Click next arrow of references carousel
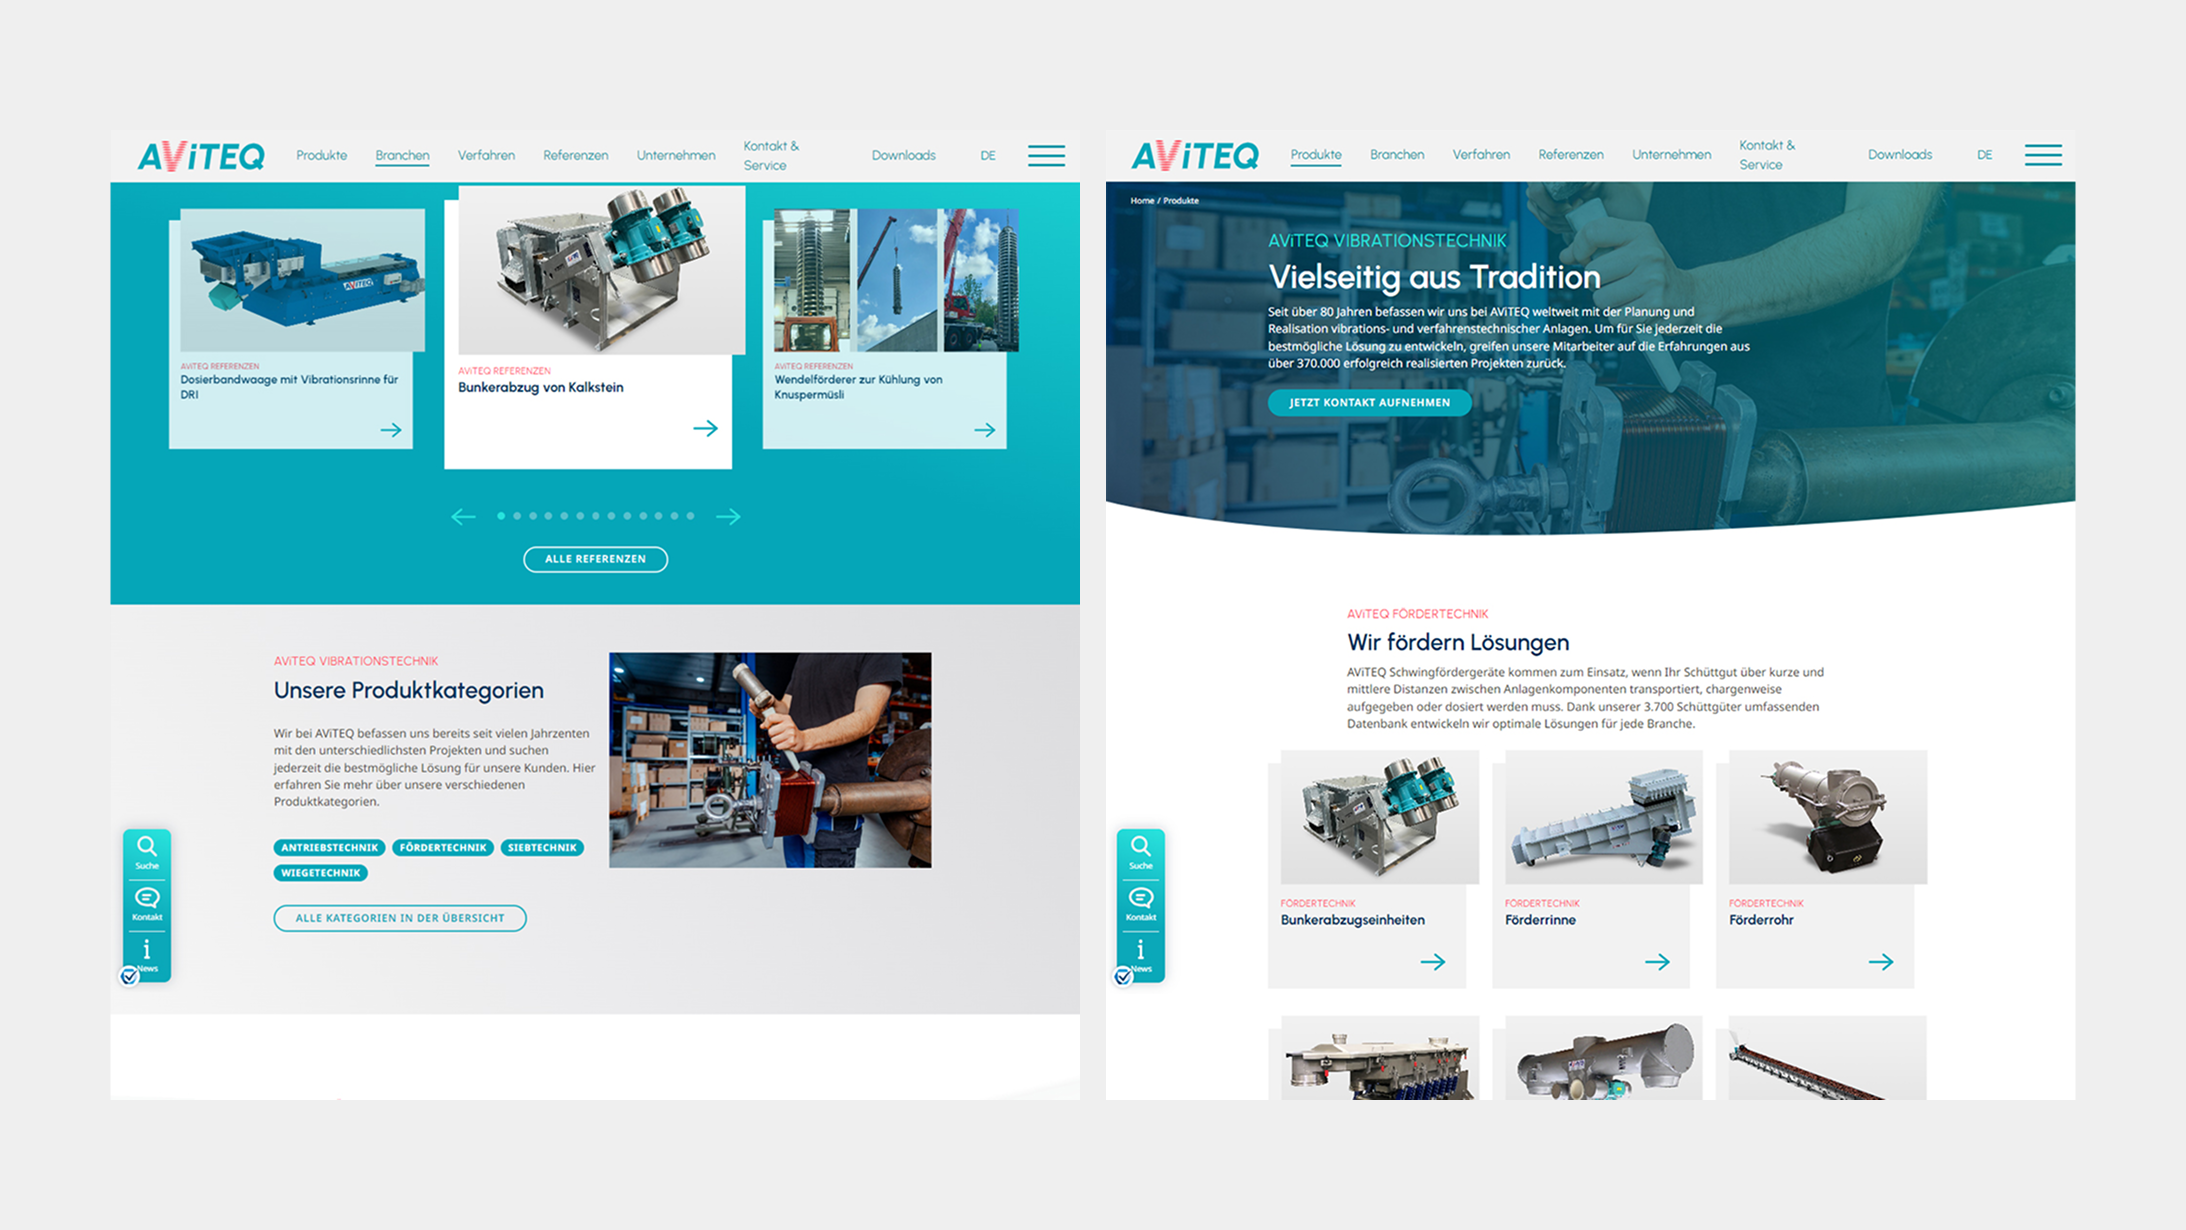 (728, 516)
